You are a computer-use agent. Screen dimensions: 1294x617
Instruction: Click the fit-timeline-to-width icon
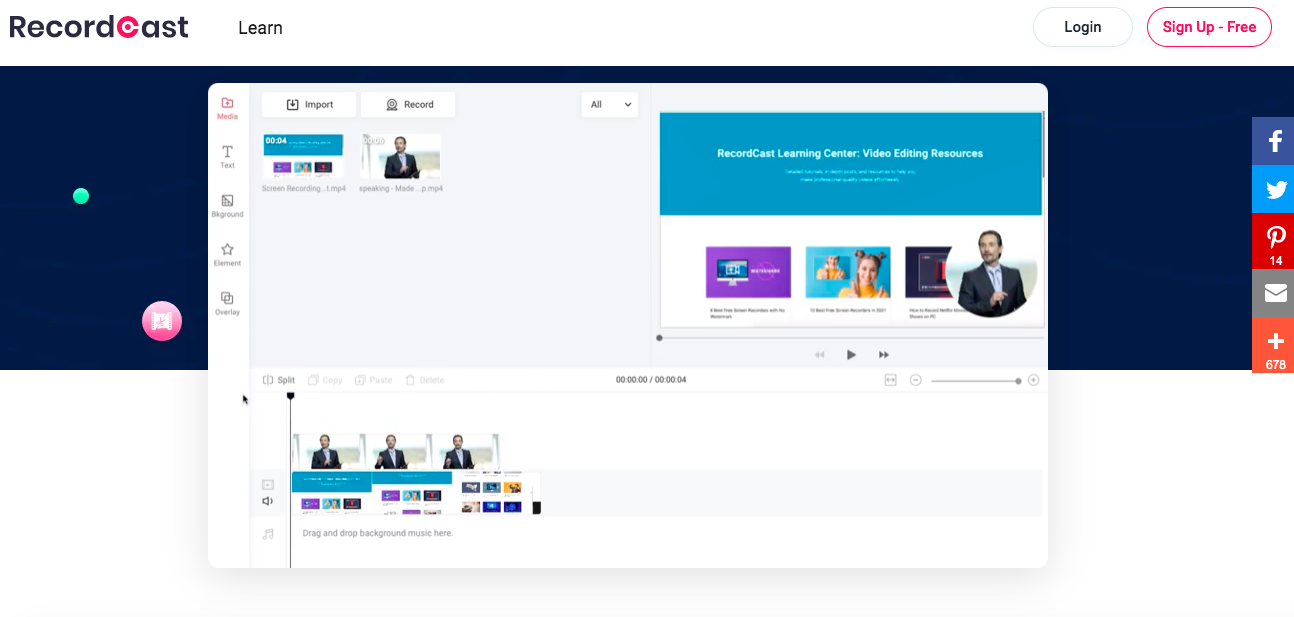[x=890, y=380]
